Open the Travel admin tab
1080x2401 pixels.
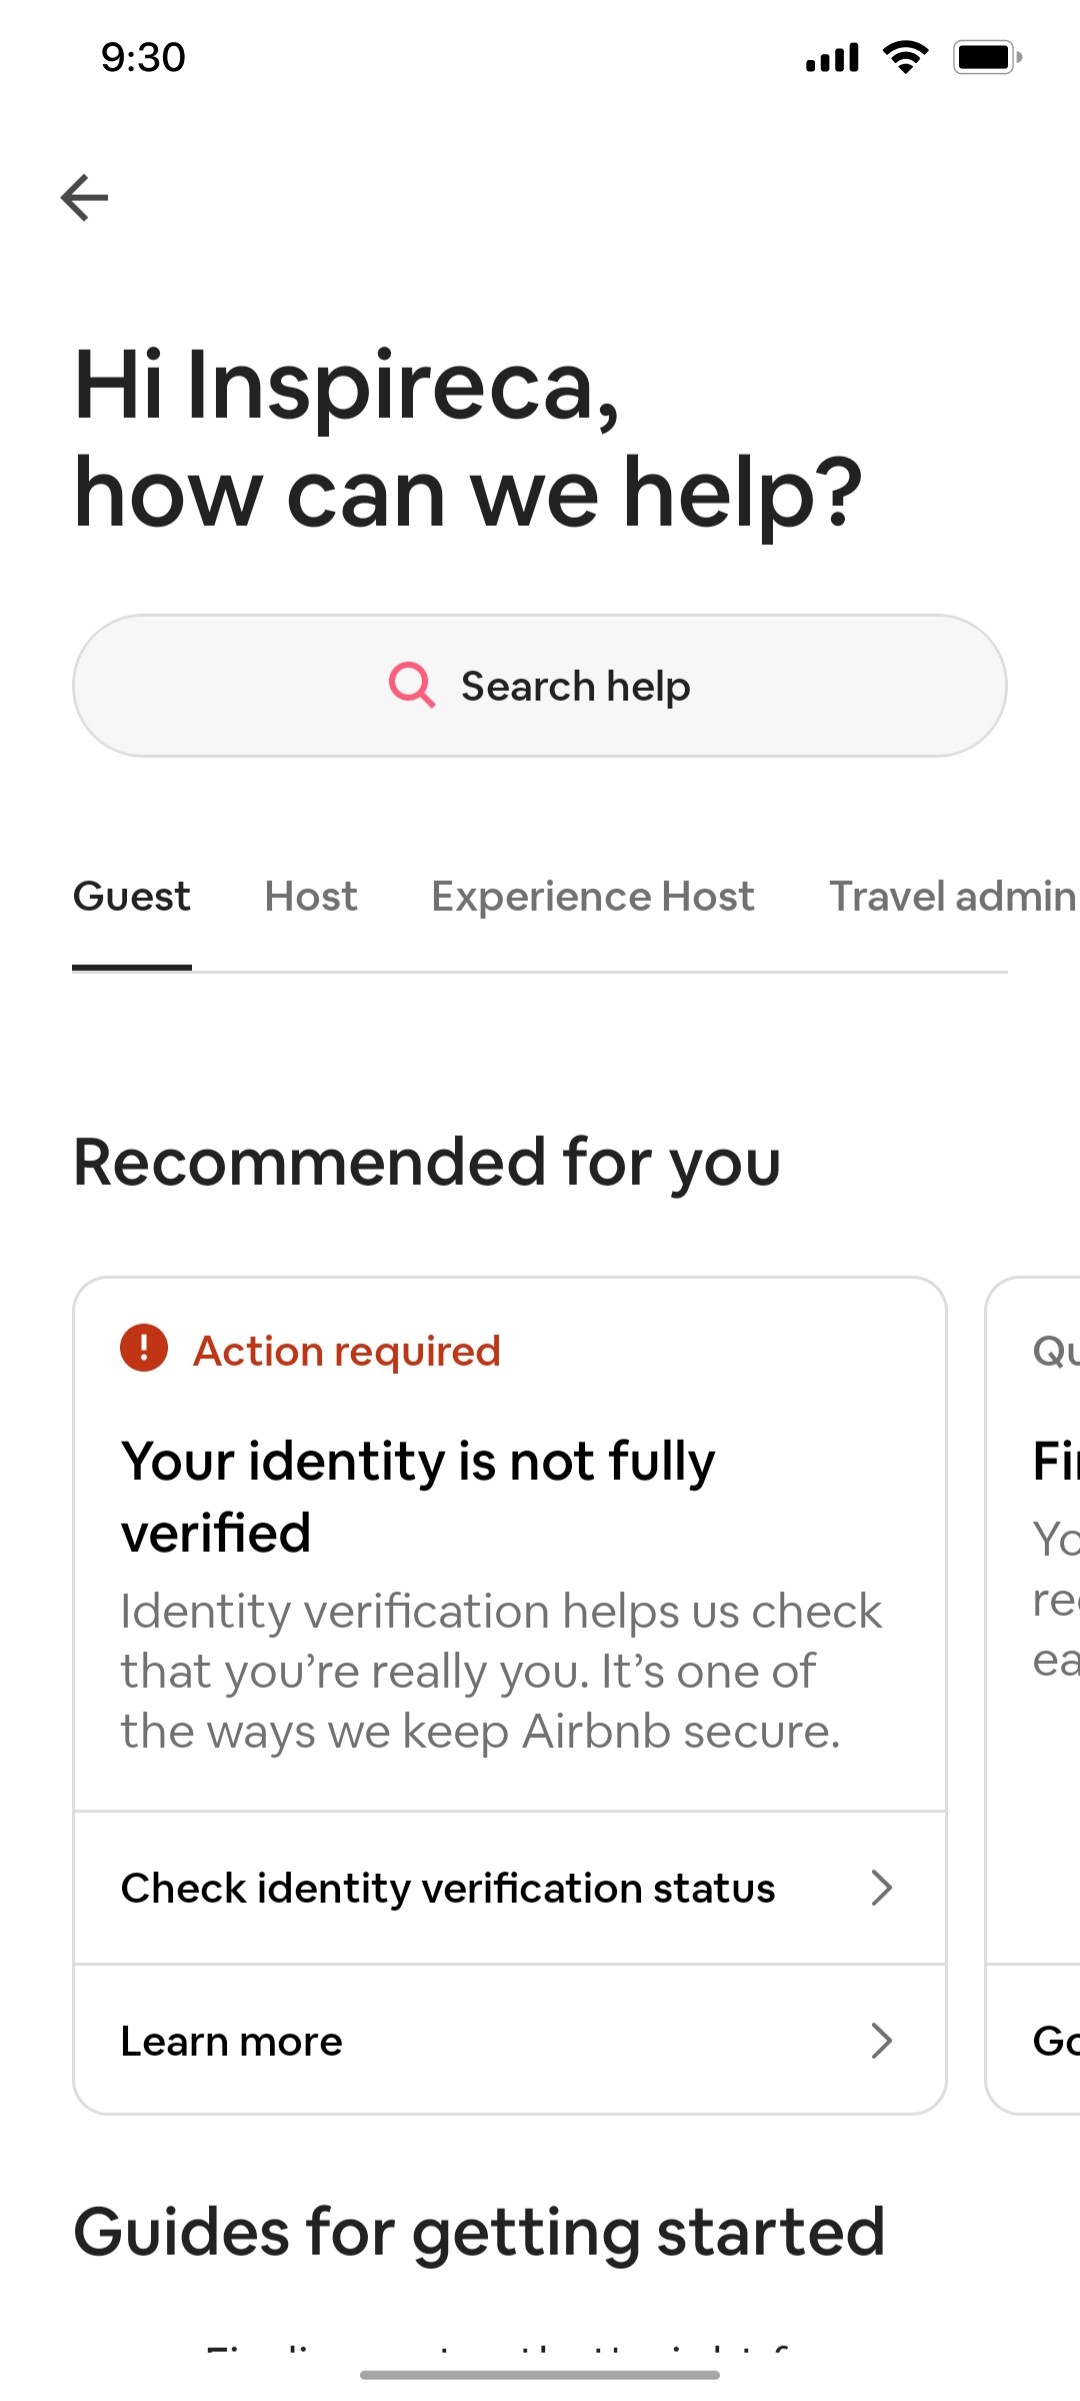(950, 896)
